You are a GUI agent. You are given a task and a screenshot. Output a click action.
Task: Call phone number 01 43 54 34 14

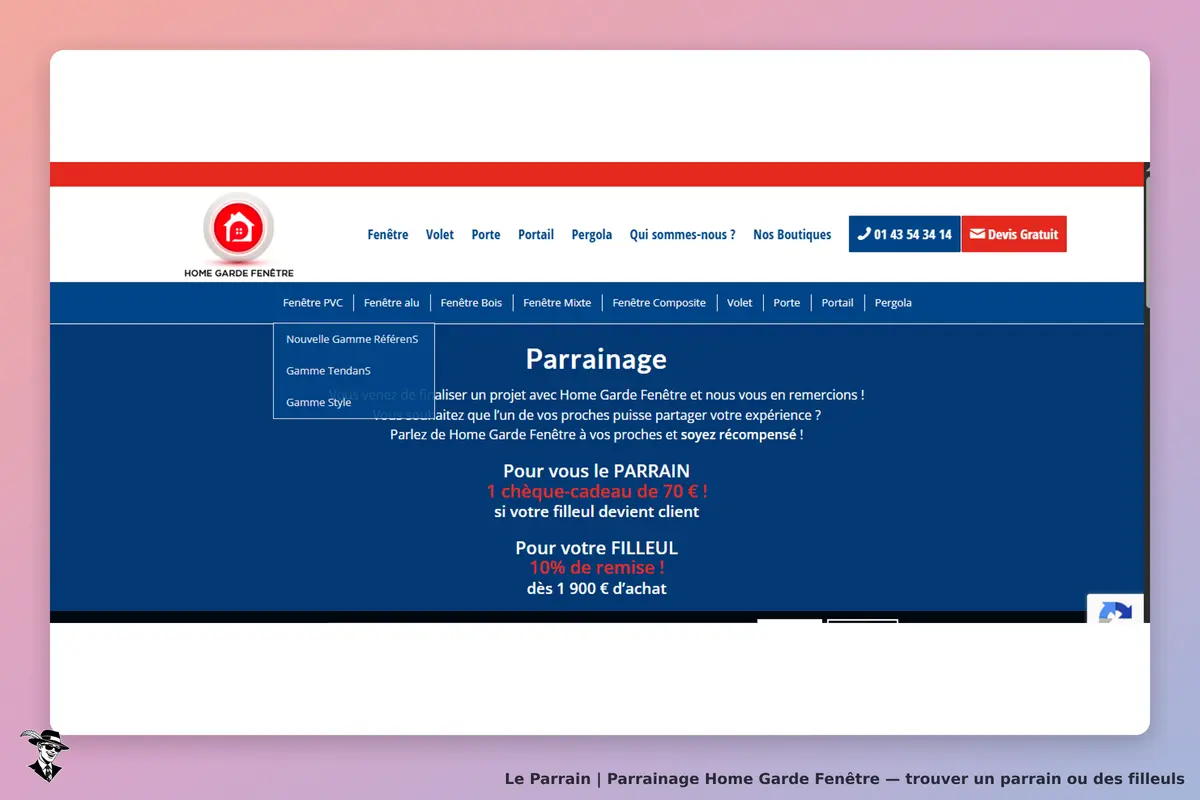pyautogui.click(x=905, y=234)
